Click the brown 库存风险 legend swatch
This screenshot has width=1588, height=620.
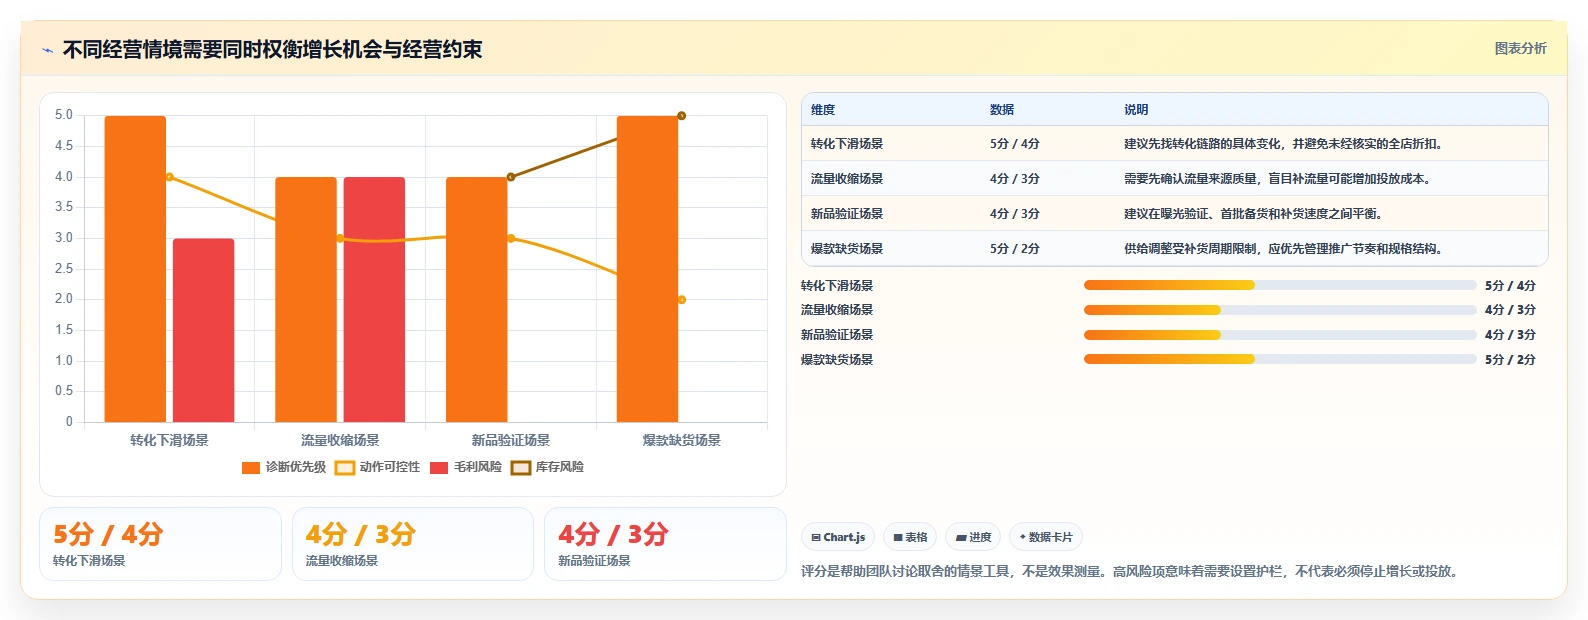point(521,468)
